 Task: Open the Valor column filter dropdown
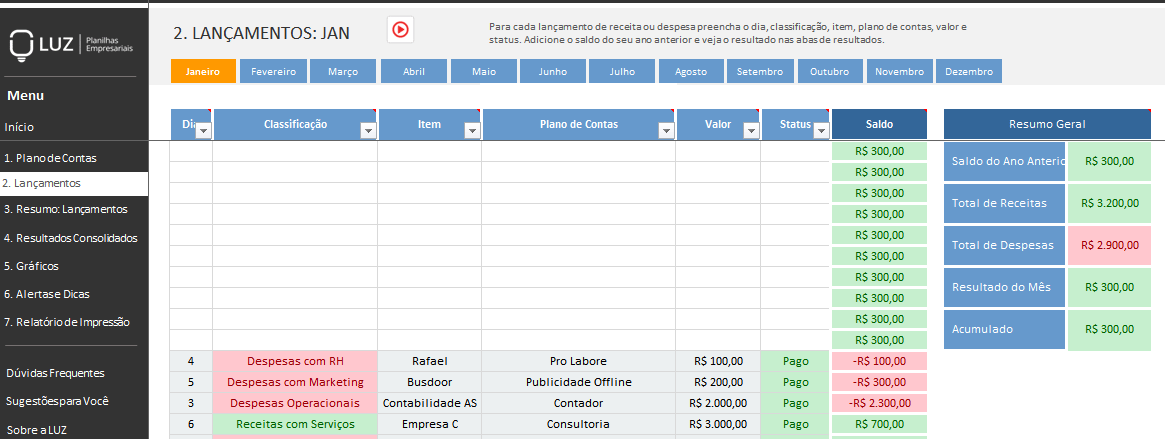pos(750,130)
